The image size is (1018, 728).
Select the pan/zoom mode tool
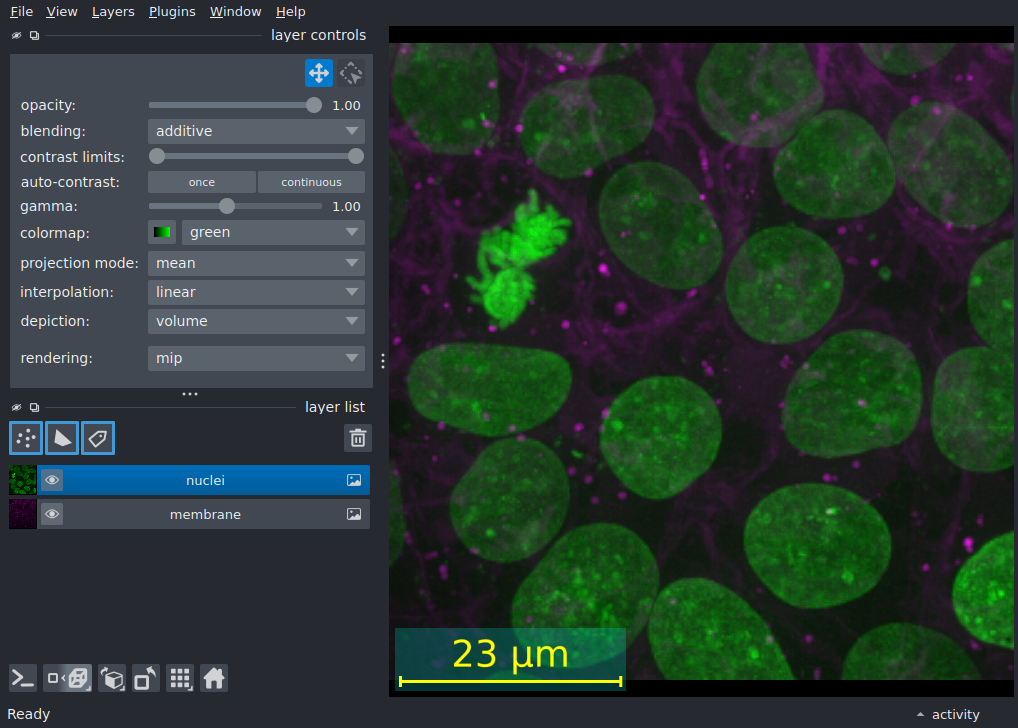(x=319, y=73)
